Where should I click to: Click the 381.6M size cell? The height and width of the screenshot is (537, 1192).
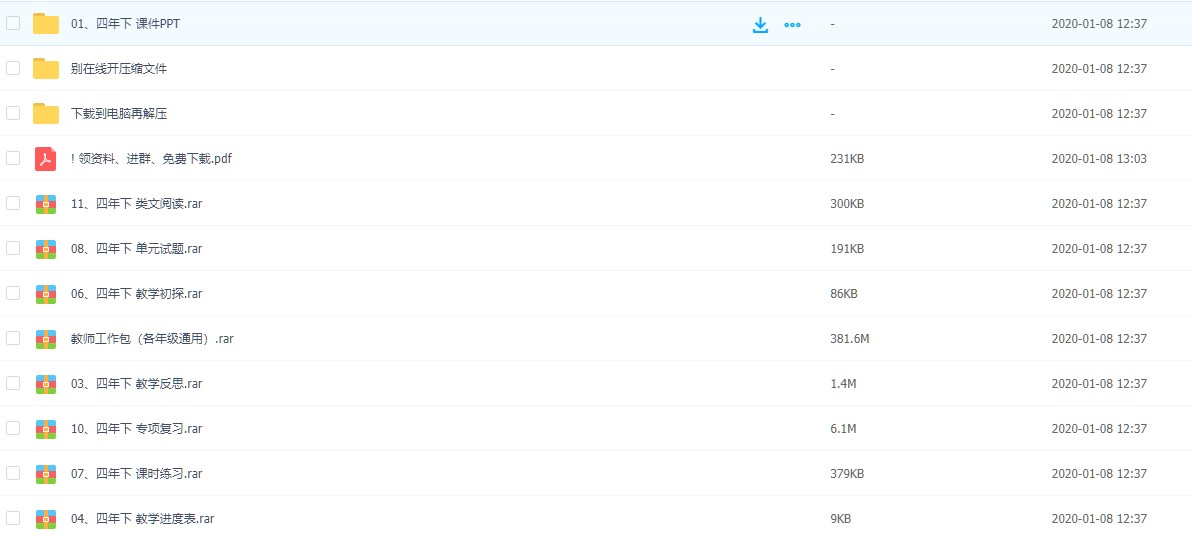(x=849, y=339)
